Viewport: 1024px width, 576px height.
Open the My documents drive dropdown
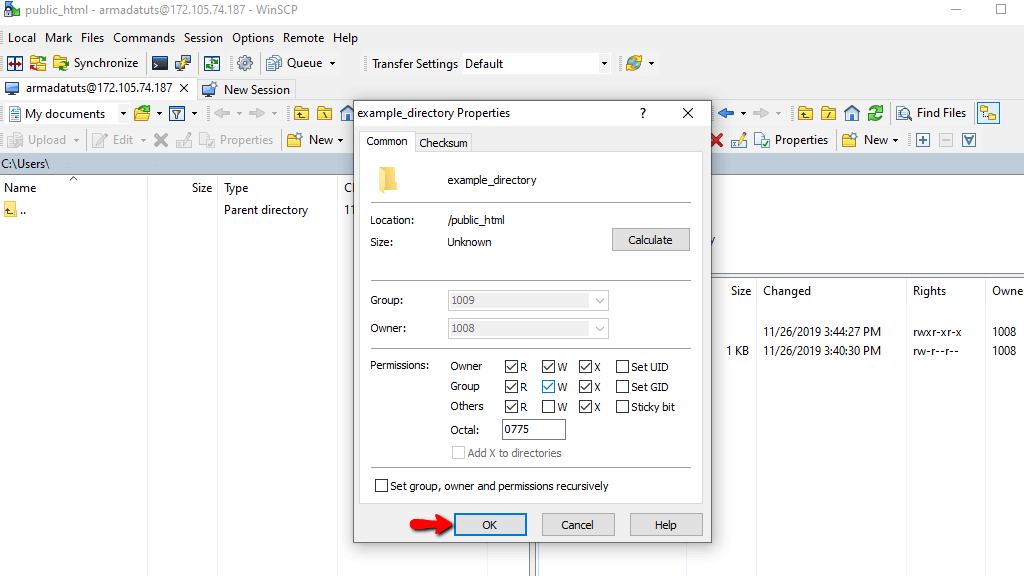[123, 114]
